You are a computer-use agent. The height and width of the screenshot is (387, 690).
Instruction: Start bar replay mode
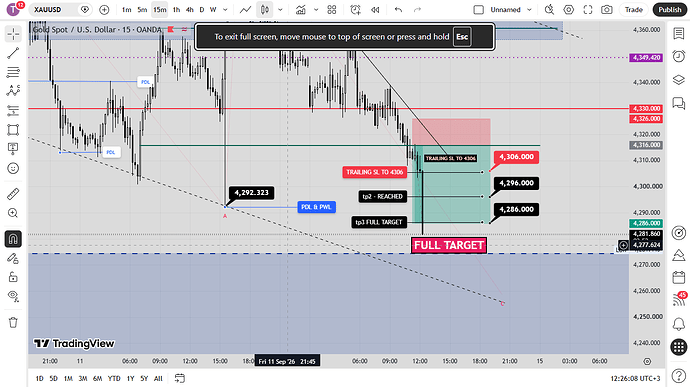pyautogui.click(x=375, y=9)
